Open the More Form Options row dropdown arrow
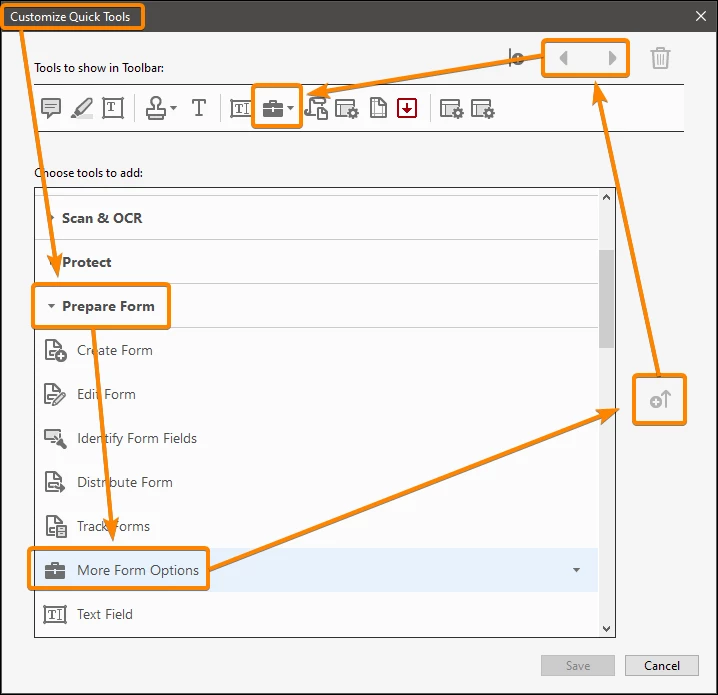This screenshot has width=718, height=695. pyautogui.click(x=577, y=570)
